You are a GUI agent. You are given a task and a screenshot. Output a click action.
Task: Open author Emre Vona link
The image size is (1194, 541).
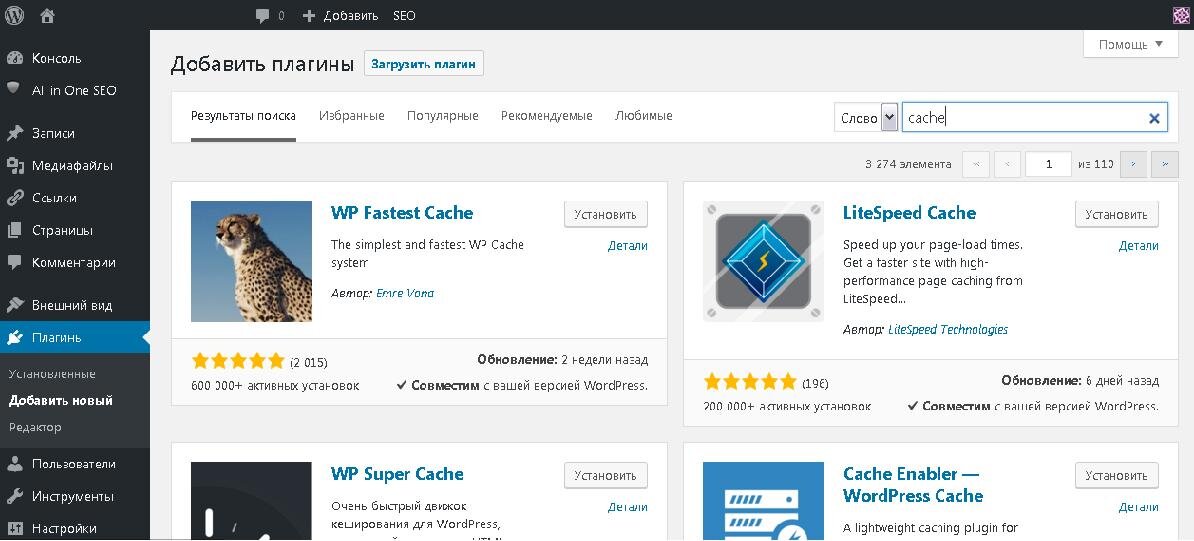pyautogui.click(x=405, y=293)
